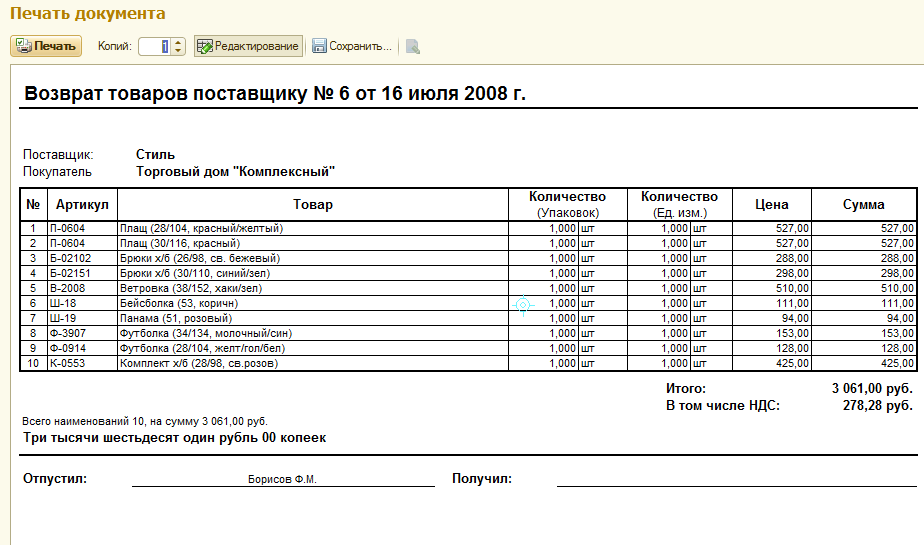
Task: Click the Копий number input field
Action: tap(155, 46)
